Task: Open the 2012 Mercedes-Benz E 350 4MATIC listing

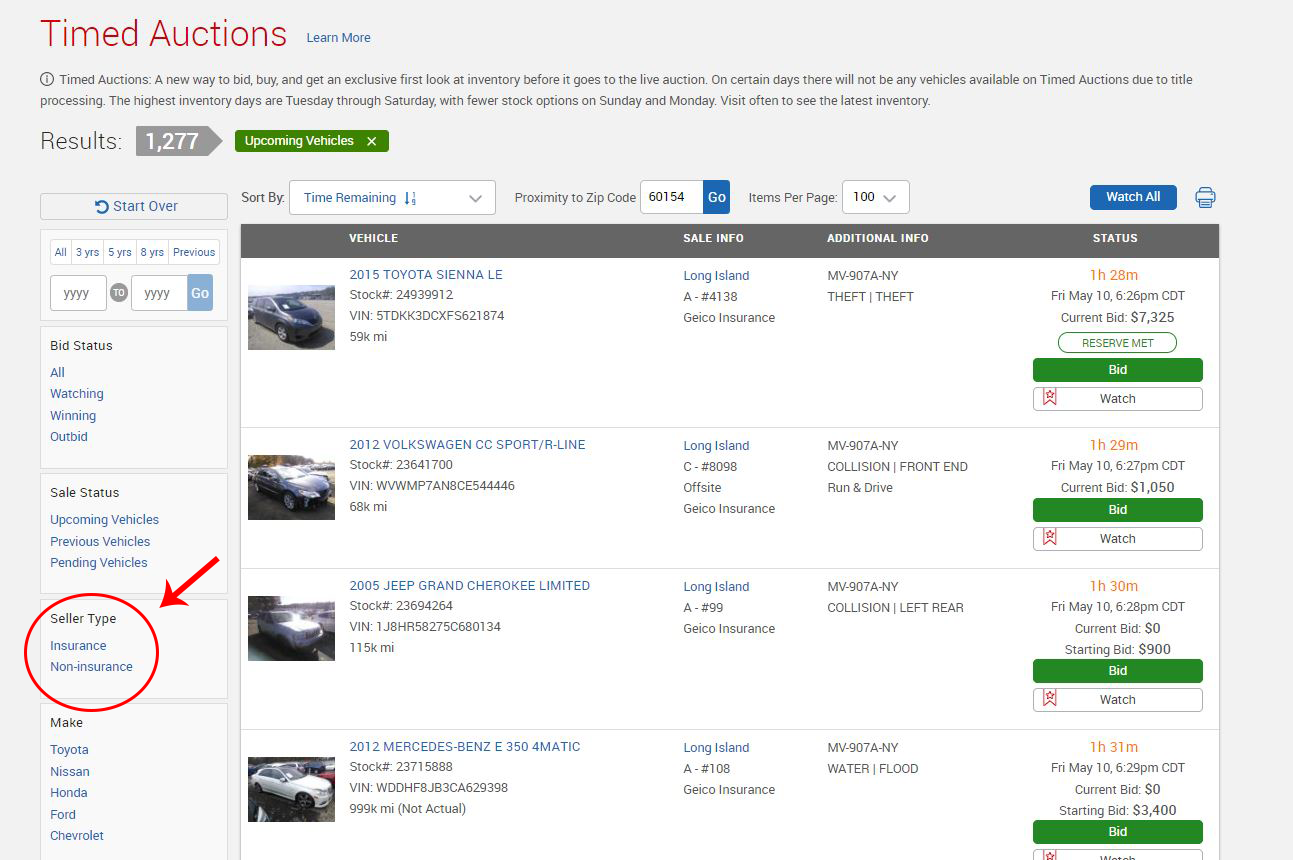Action: (464, 747)
